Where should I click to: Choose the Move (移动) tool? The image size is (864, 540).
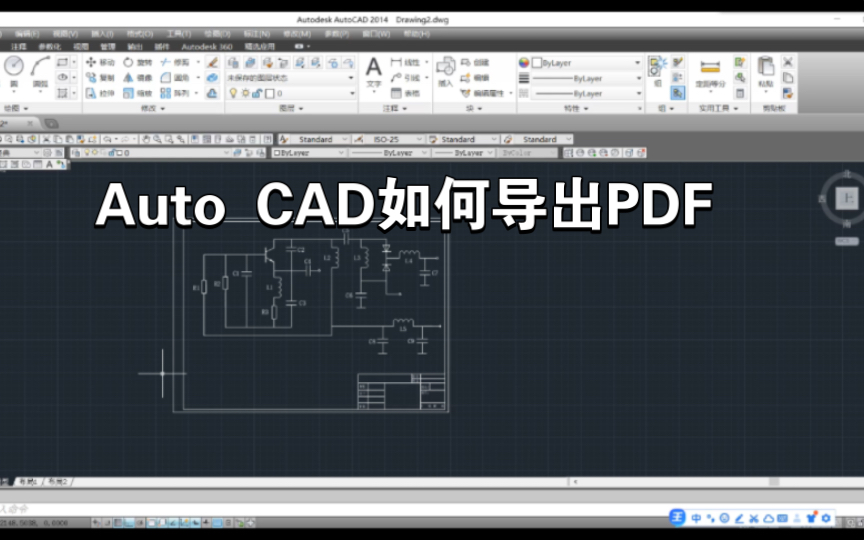coord(100,62)
